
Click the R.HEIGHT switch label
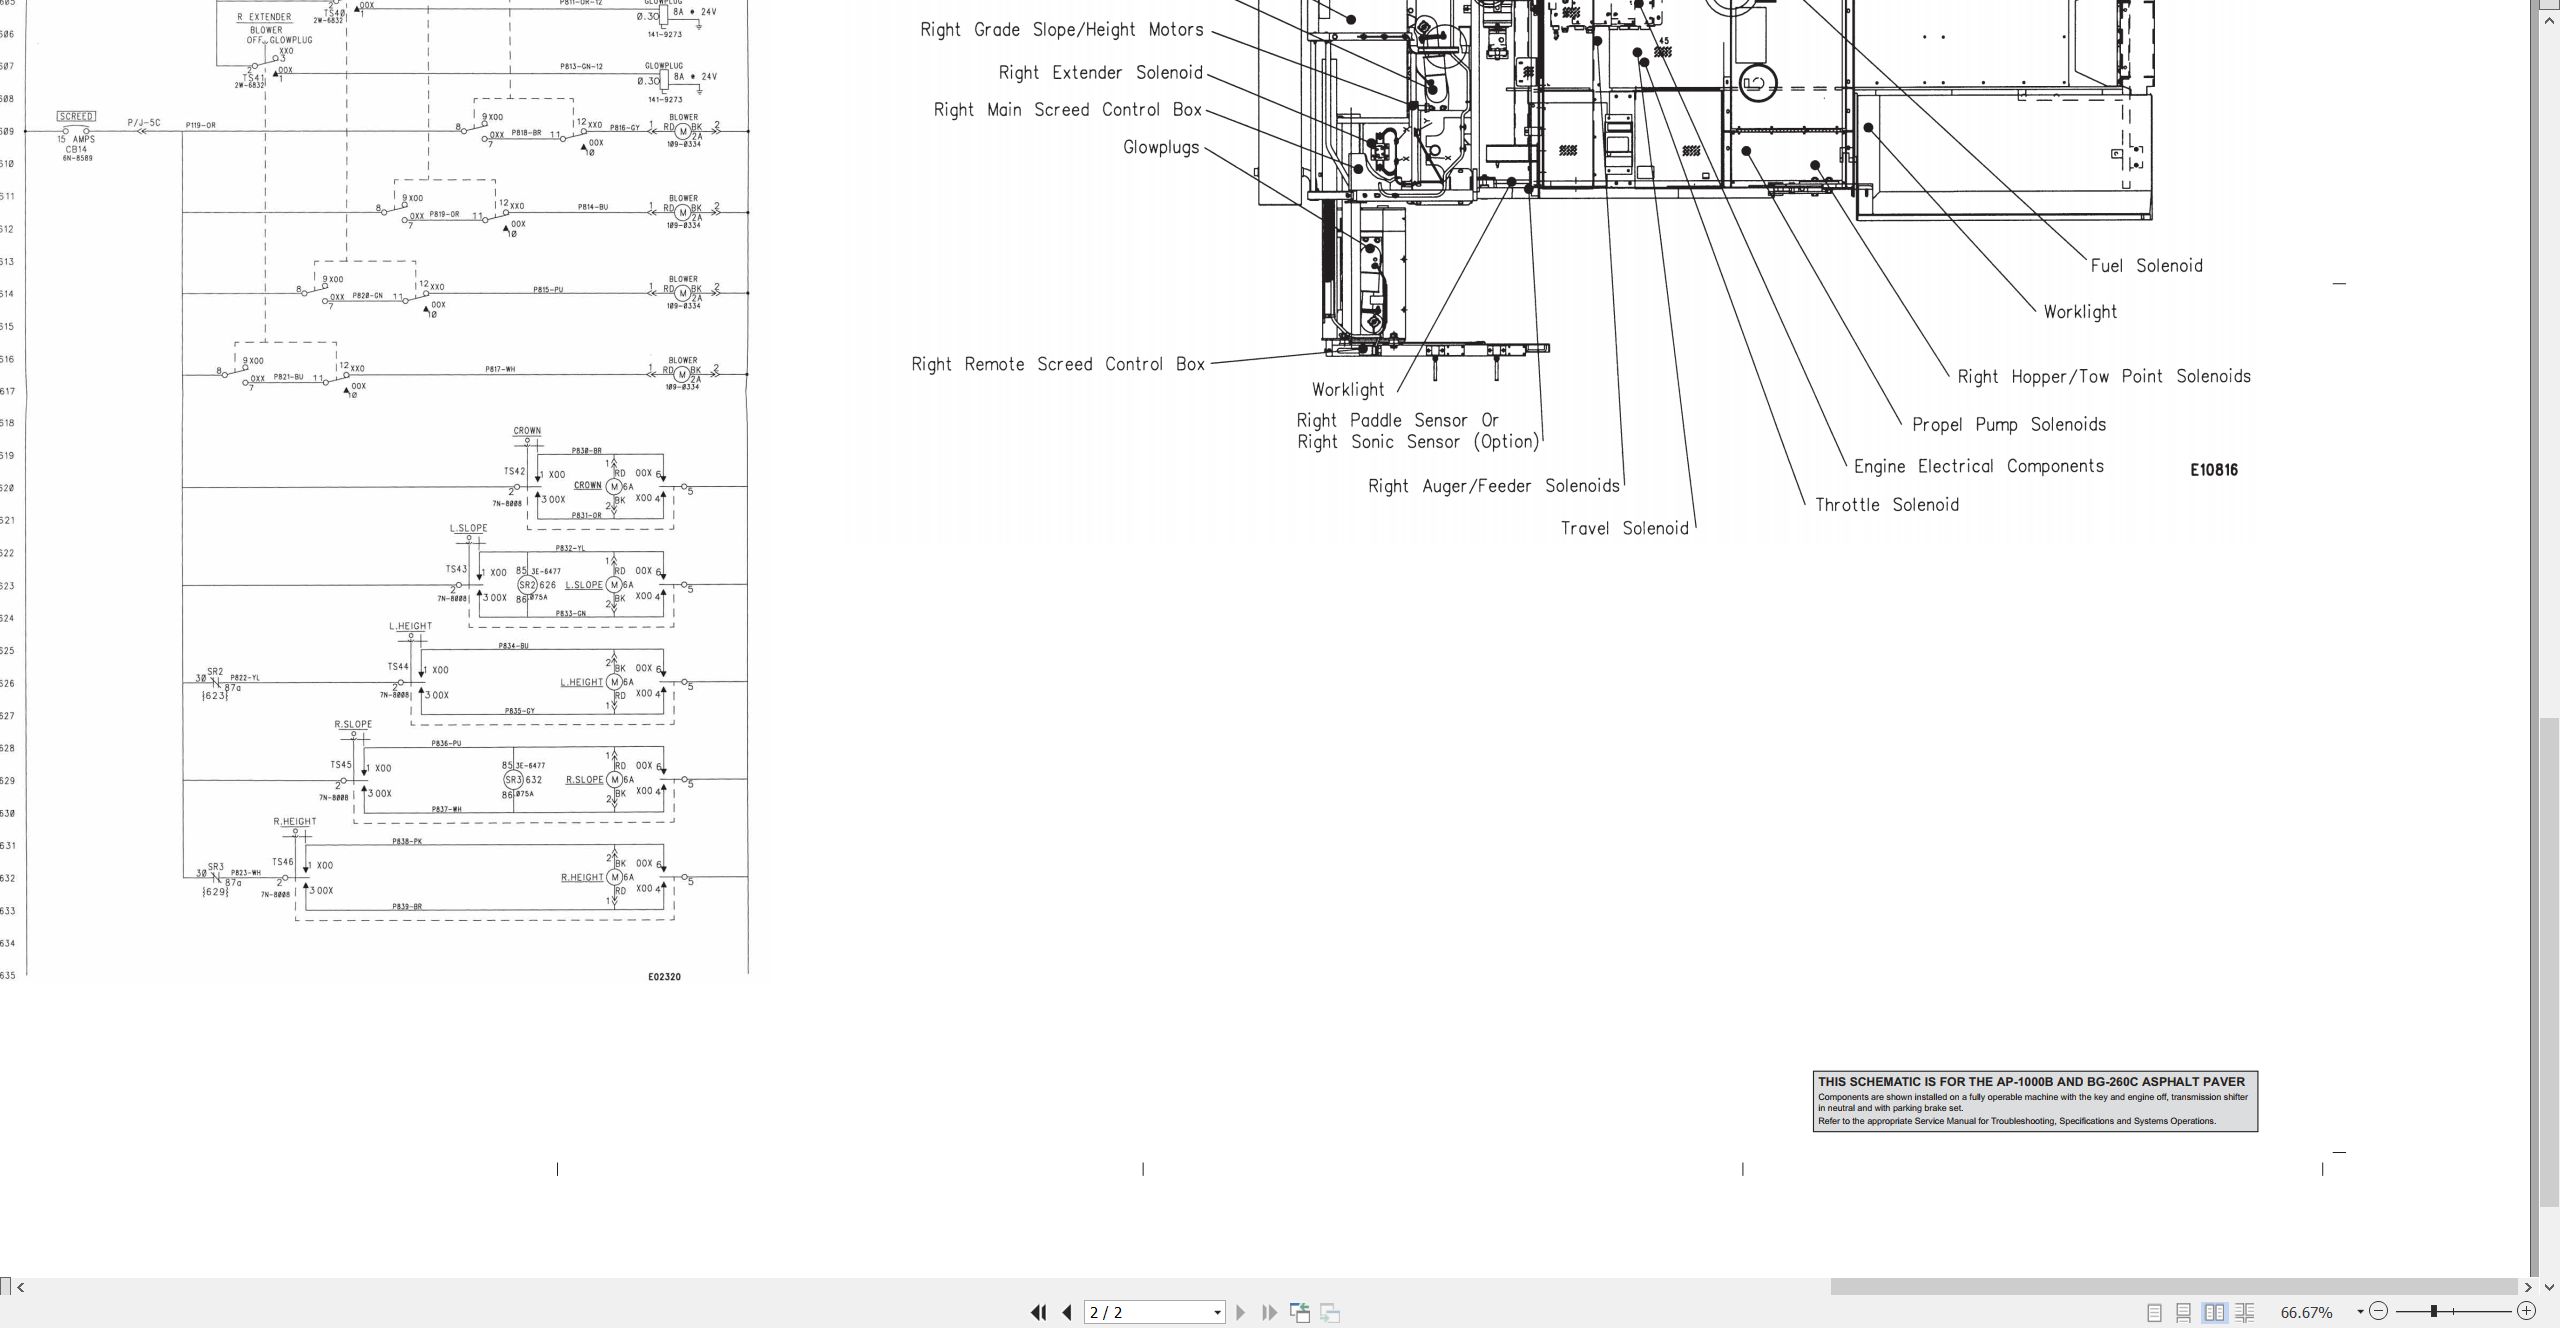coord(295,822)
